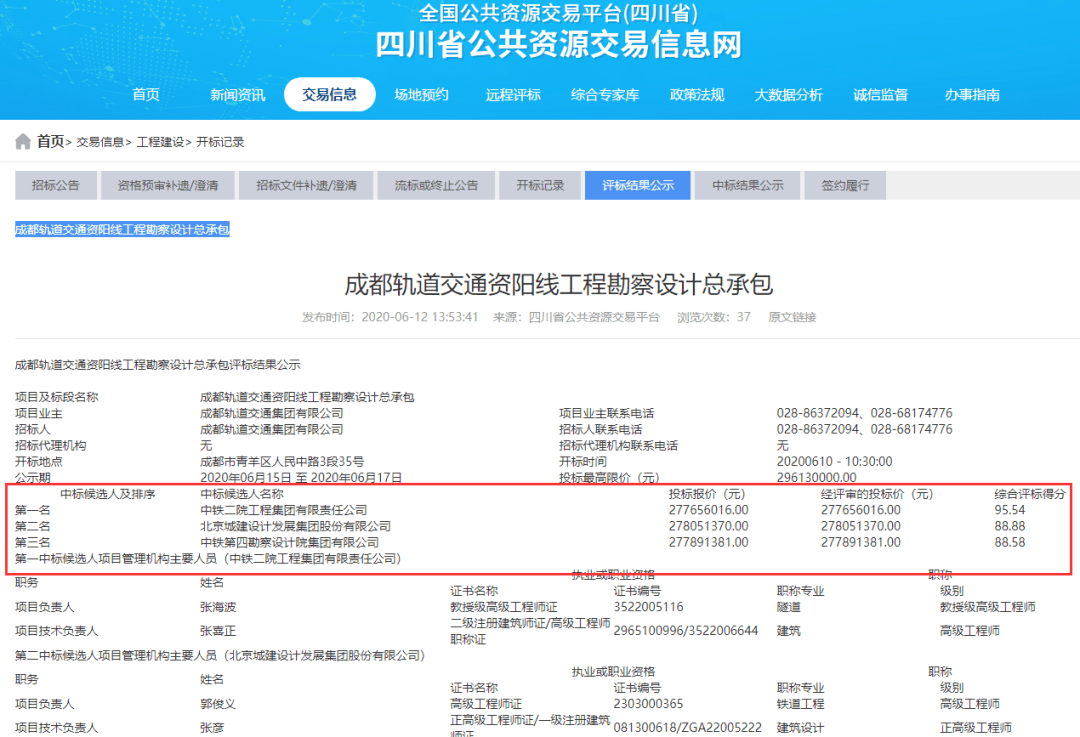The width and height of the screenshot is (1080, 737).
Task: Click the article heading 成都轨道交通资阳线工程勘察设计总承包
Action: pyautogui.click(x=559, y=284)
